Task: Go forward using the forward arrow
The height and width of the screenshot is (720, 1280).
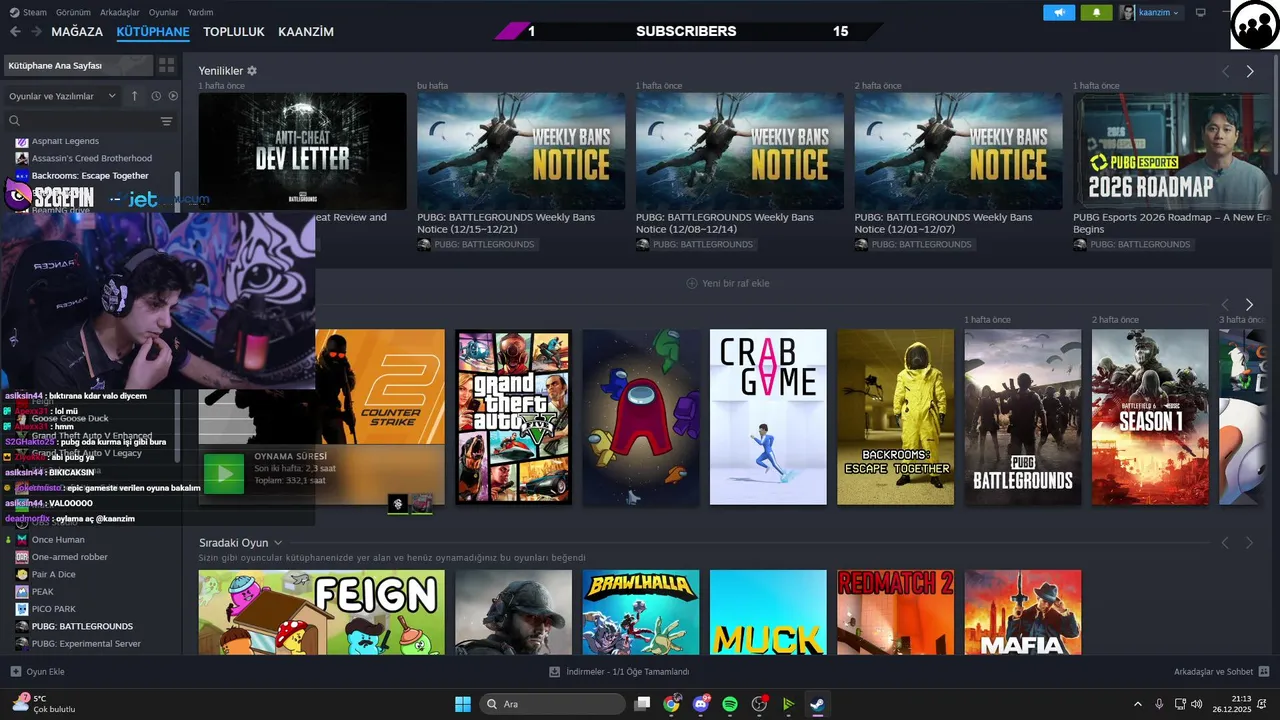Action: point(36,32)
